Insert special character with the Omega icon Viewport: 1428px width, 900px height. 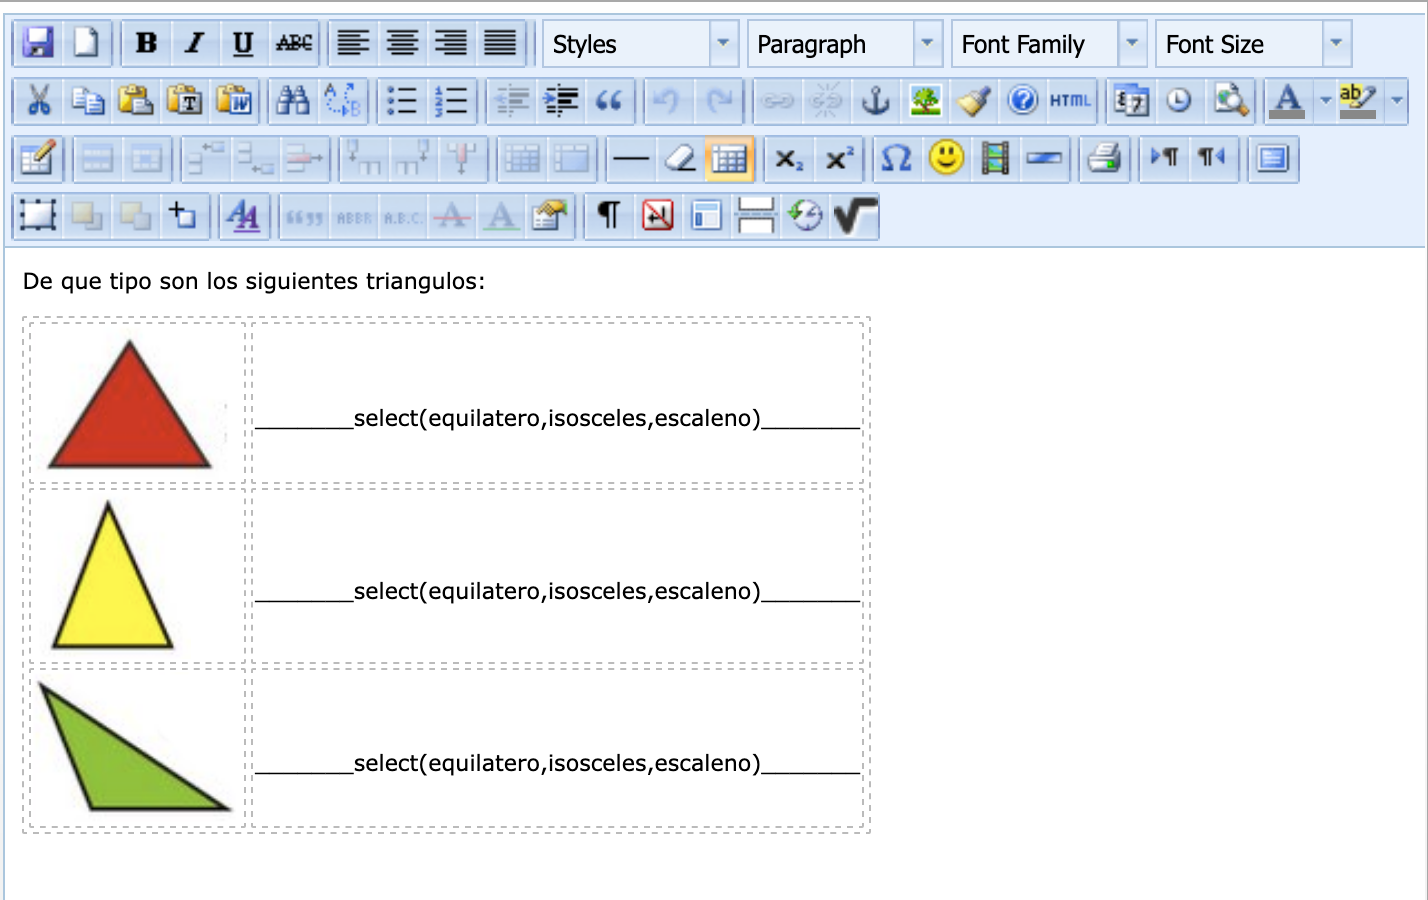(x=897, y=158)
